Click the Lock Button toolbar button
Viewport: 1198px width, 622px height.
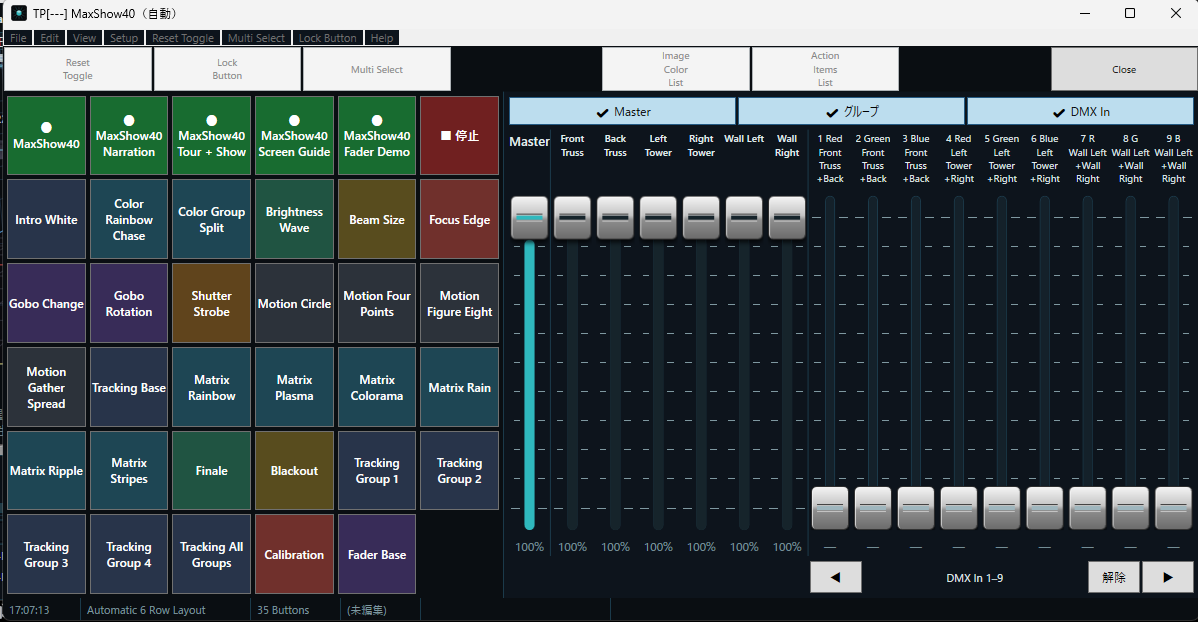pos(227,70)
